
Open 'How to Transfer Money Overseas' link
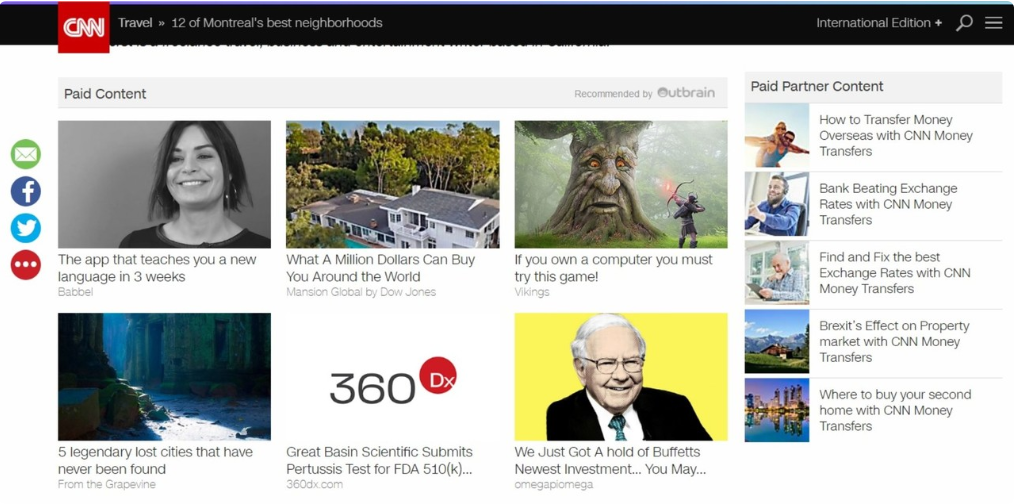[x=895, y=135]
